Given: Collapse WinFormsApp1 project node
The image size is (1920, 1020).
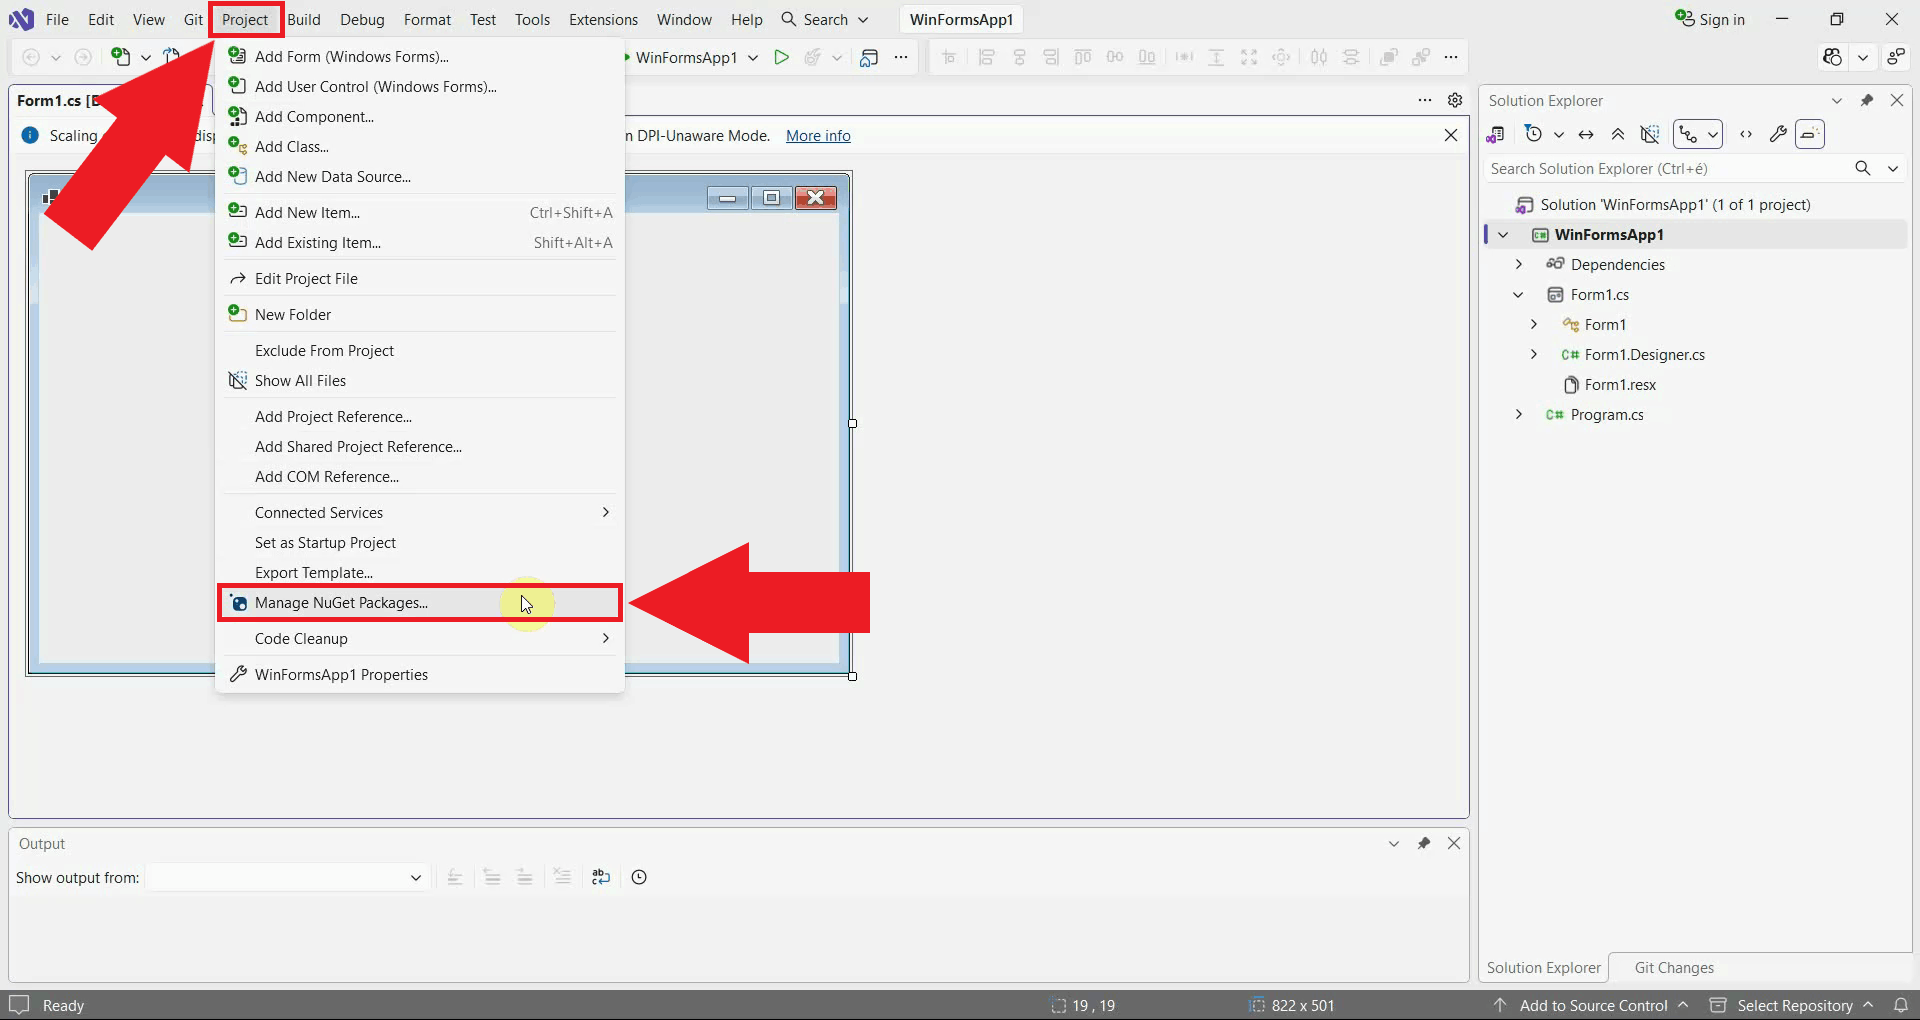Looking at the screenshot, I should (x=1503, y=234).
